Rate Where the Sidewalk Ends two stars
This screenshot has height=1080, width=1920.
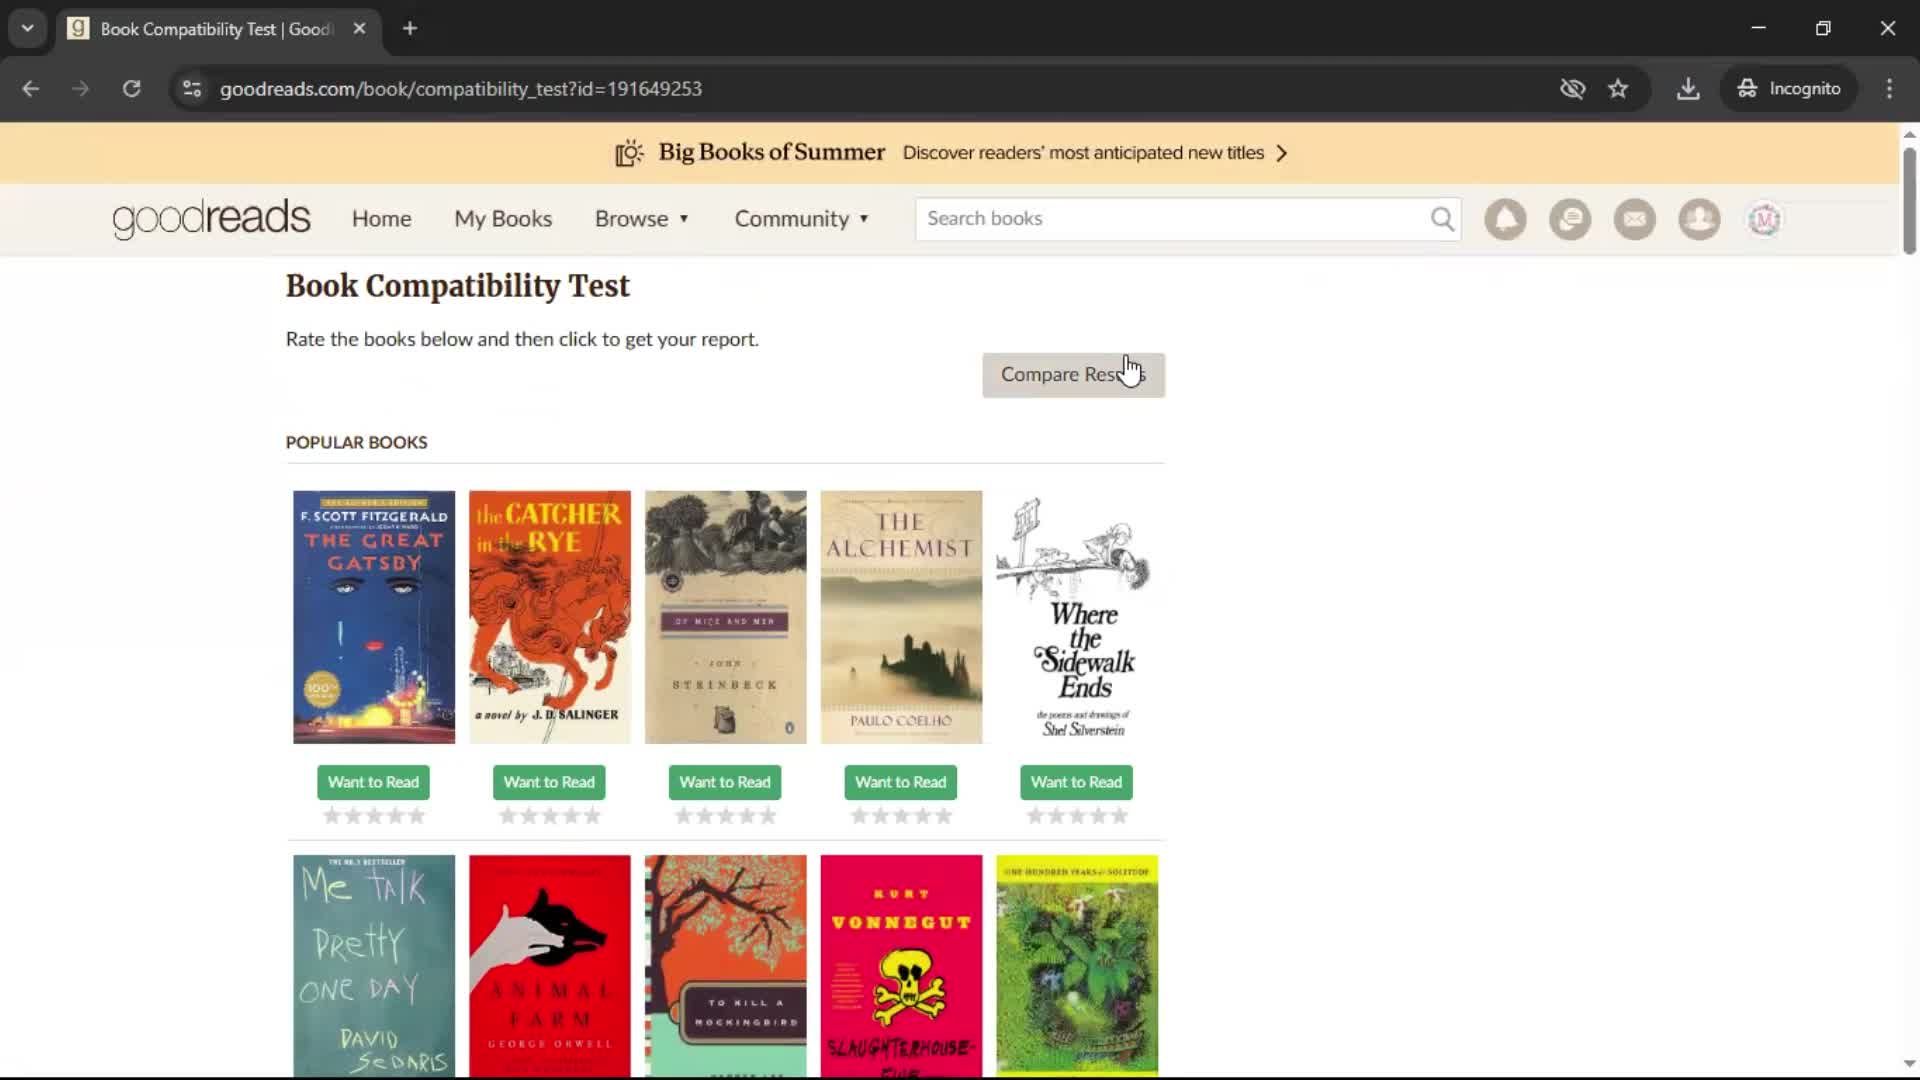(x=1056, y=816)
